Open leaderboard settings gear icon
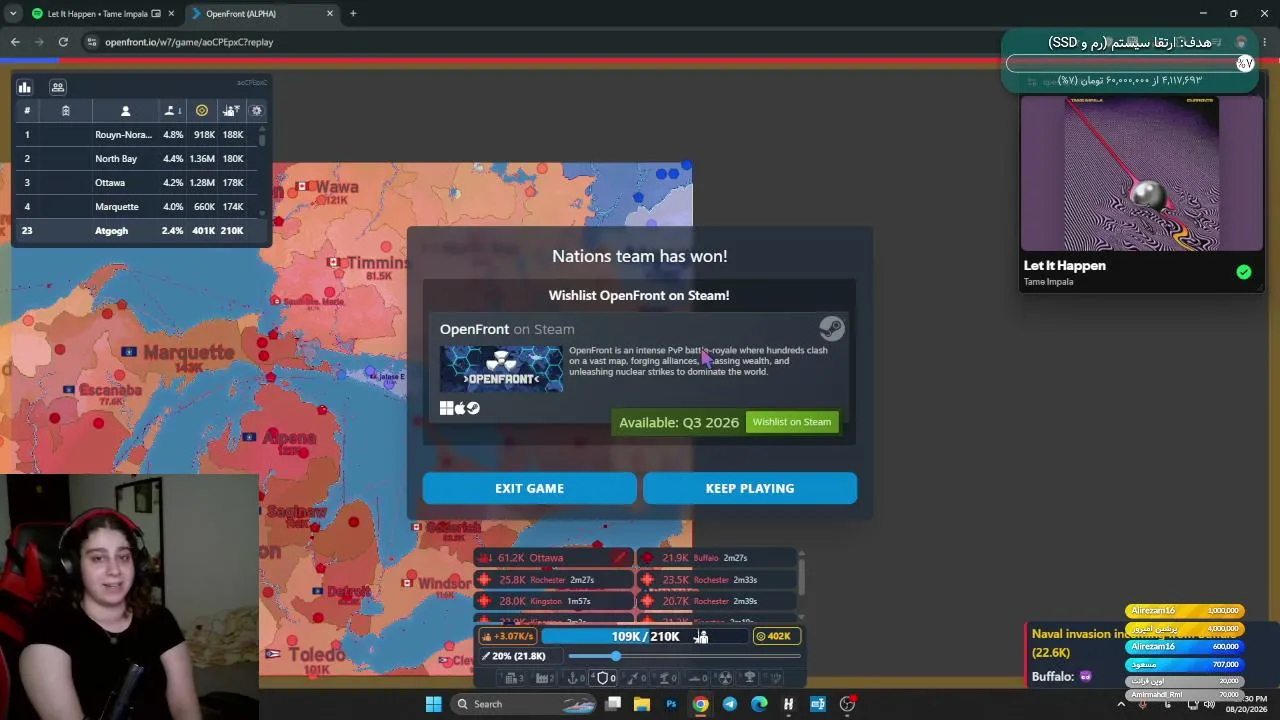This screenshot has width=1280, height=720. click(x=257, y=111)
